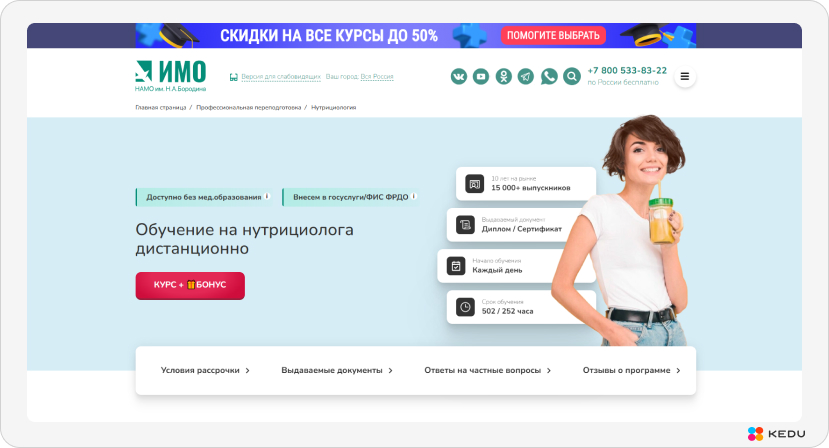Click chevron next to 'Выдаваемые документы'
829x448 pixels.
click(391, 371)
